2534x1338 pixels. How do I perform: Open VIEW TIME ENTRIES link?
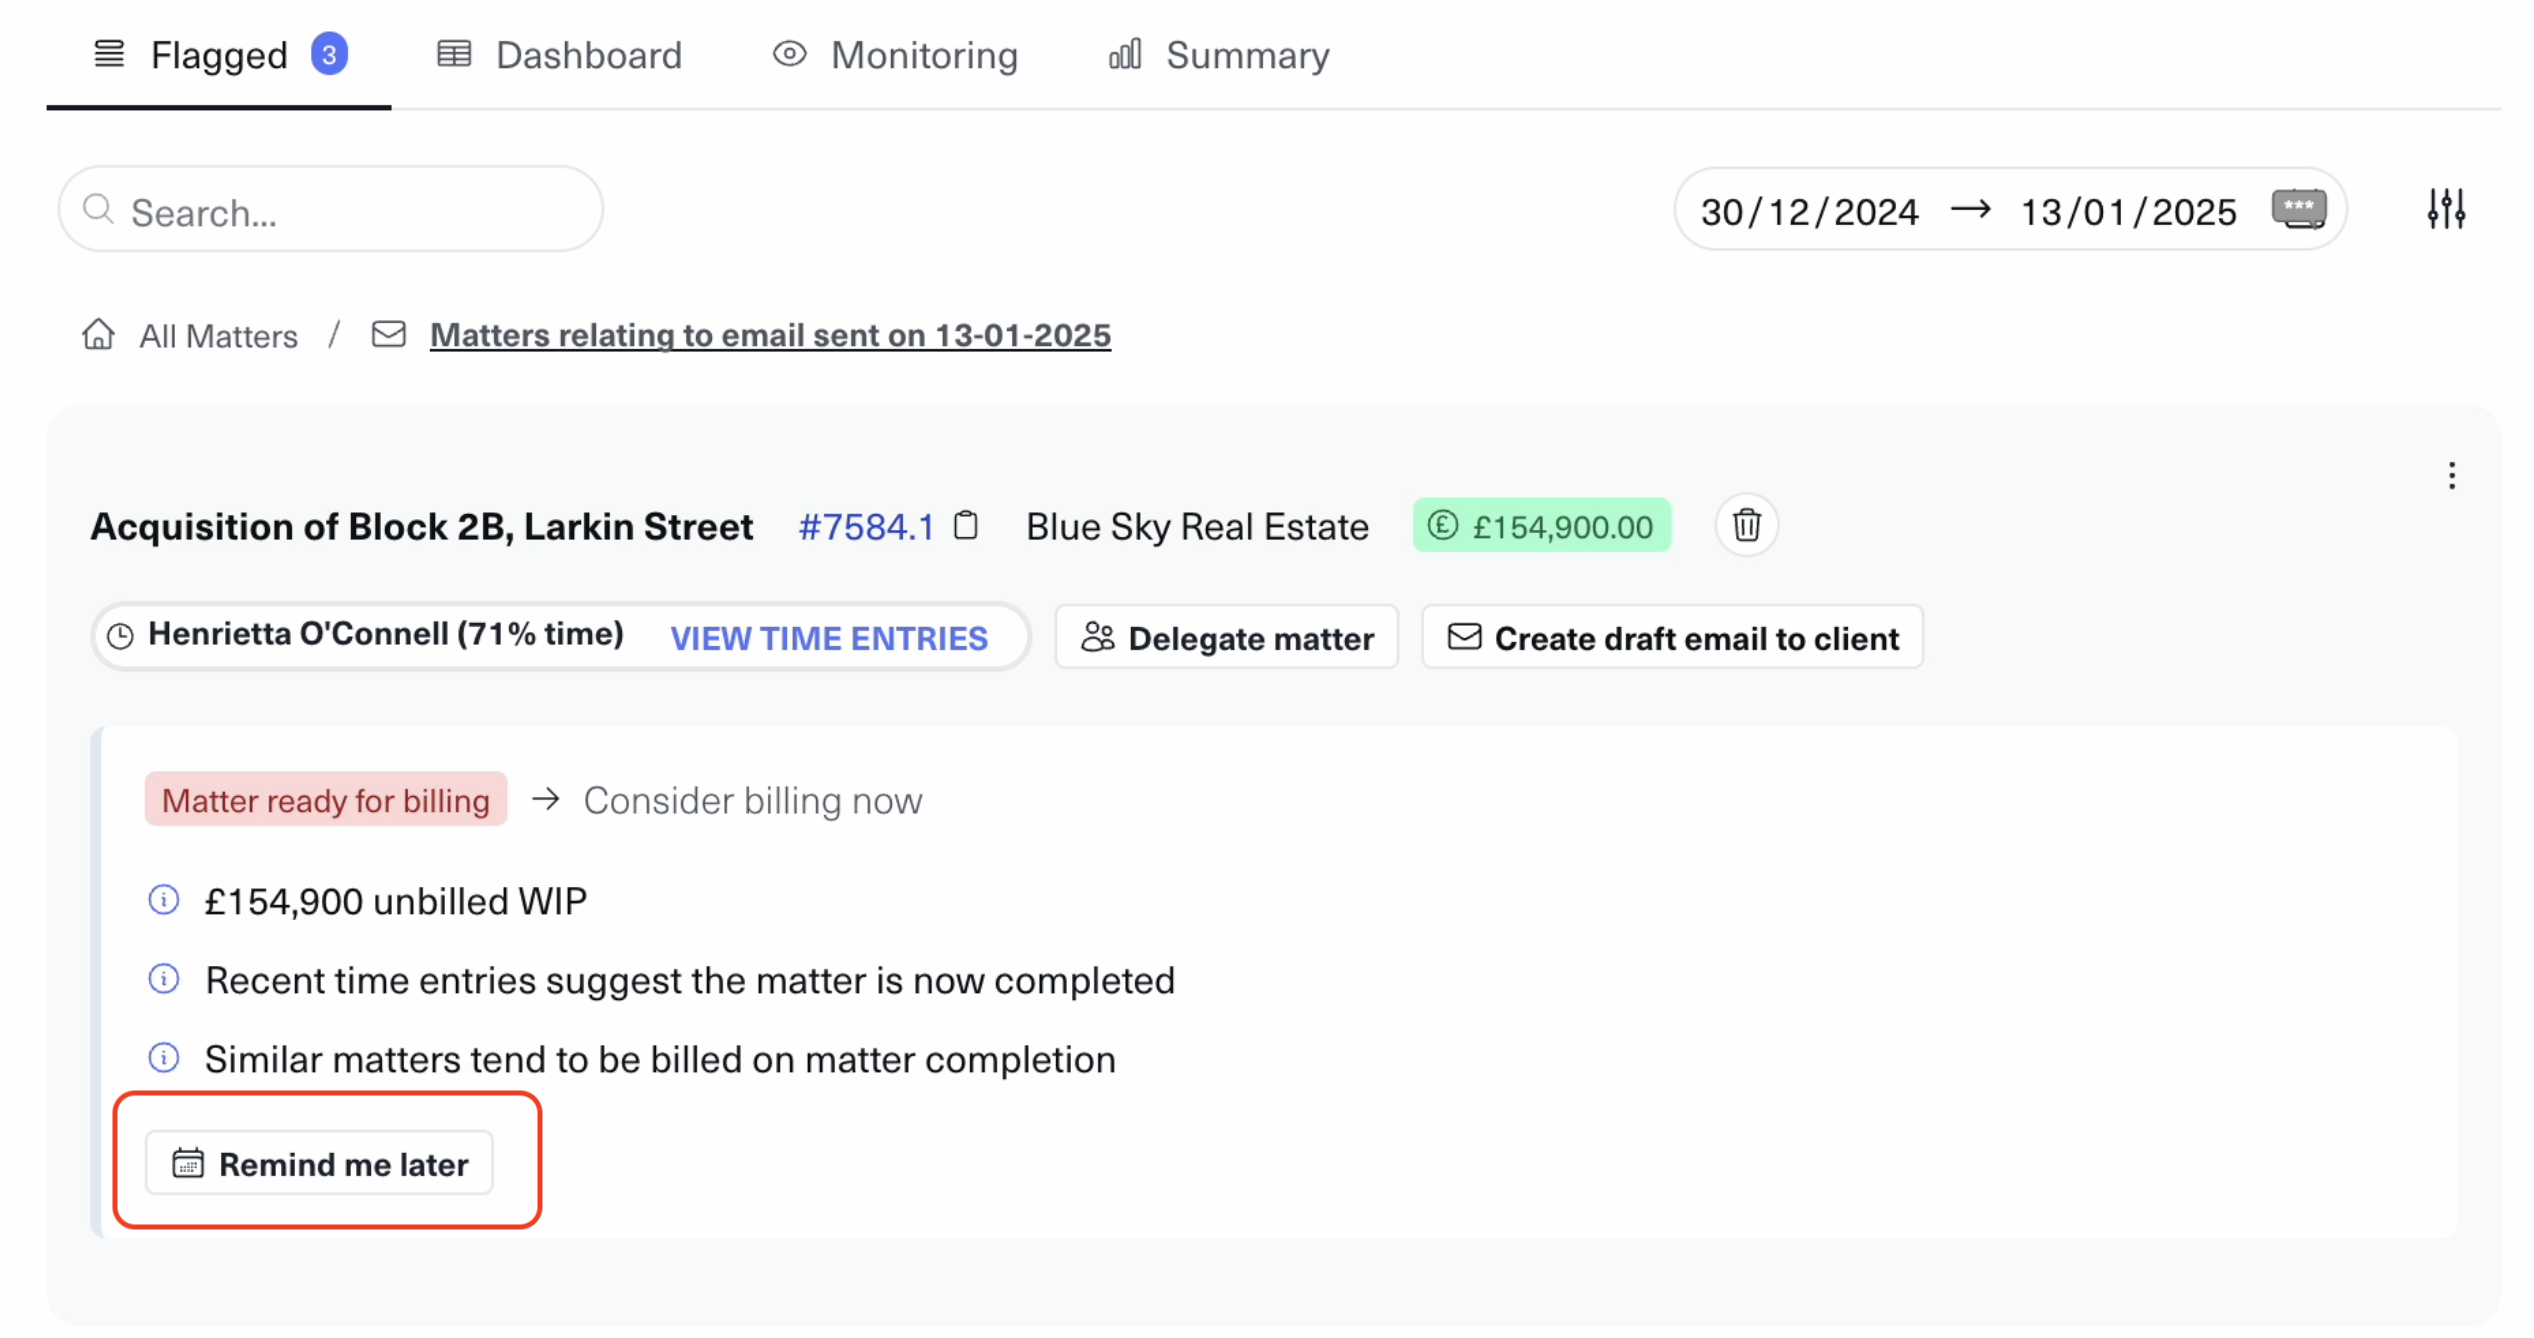pyautogui.click(x=828, y=638)
